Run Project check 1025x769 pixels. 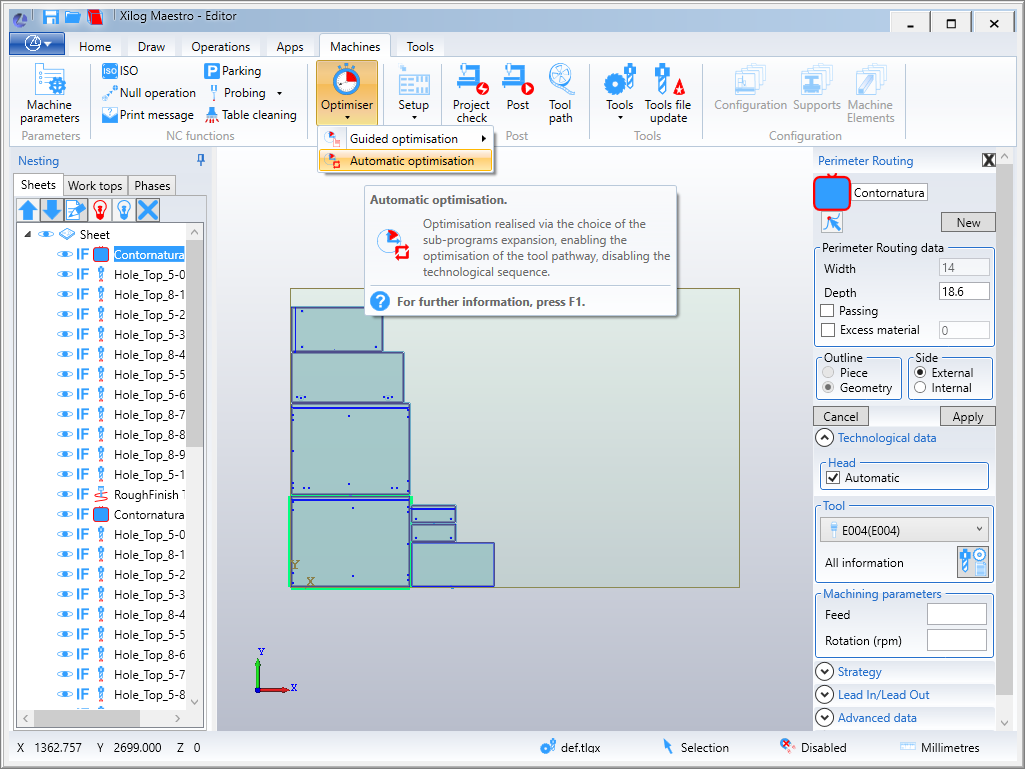[x=471, y=94]
